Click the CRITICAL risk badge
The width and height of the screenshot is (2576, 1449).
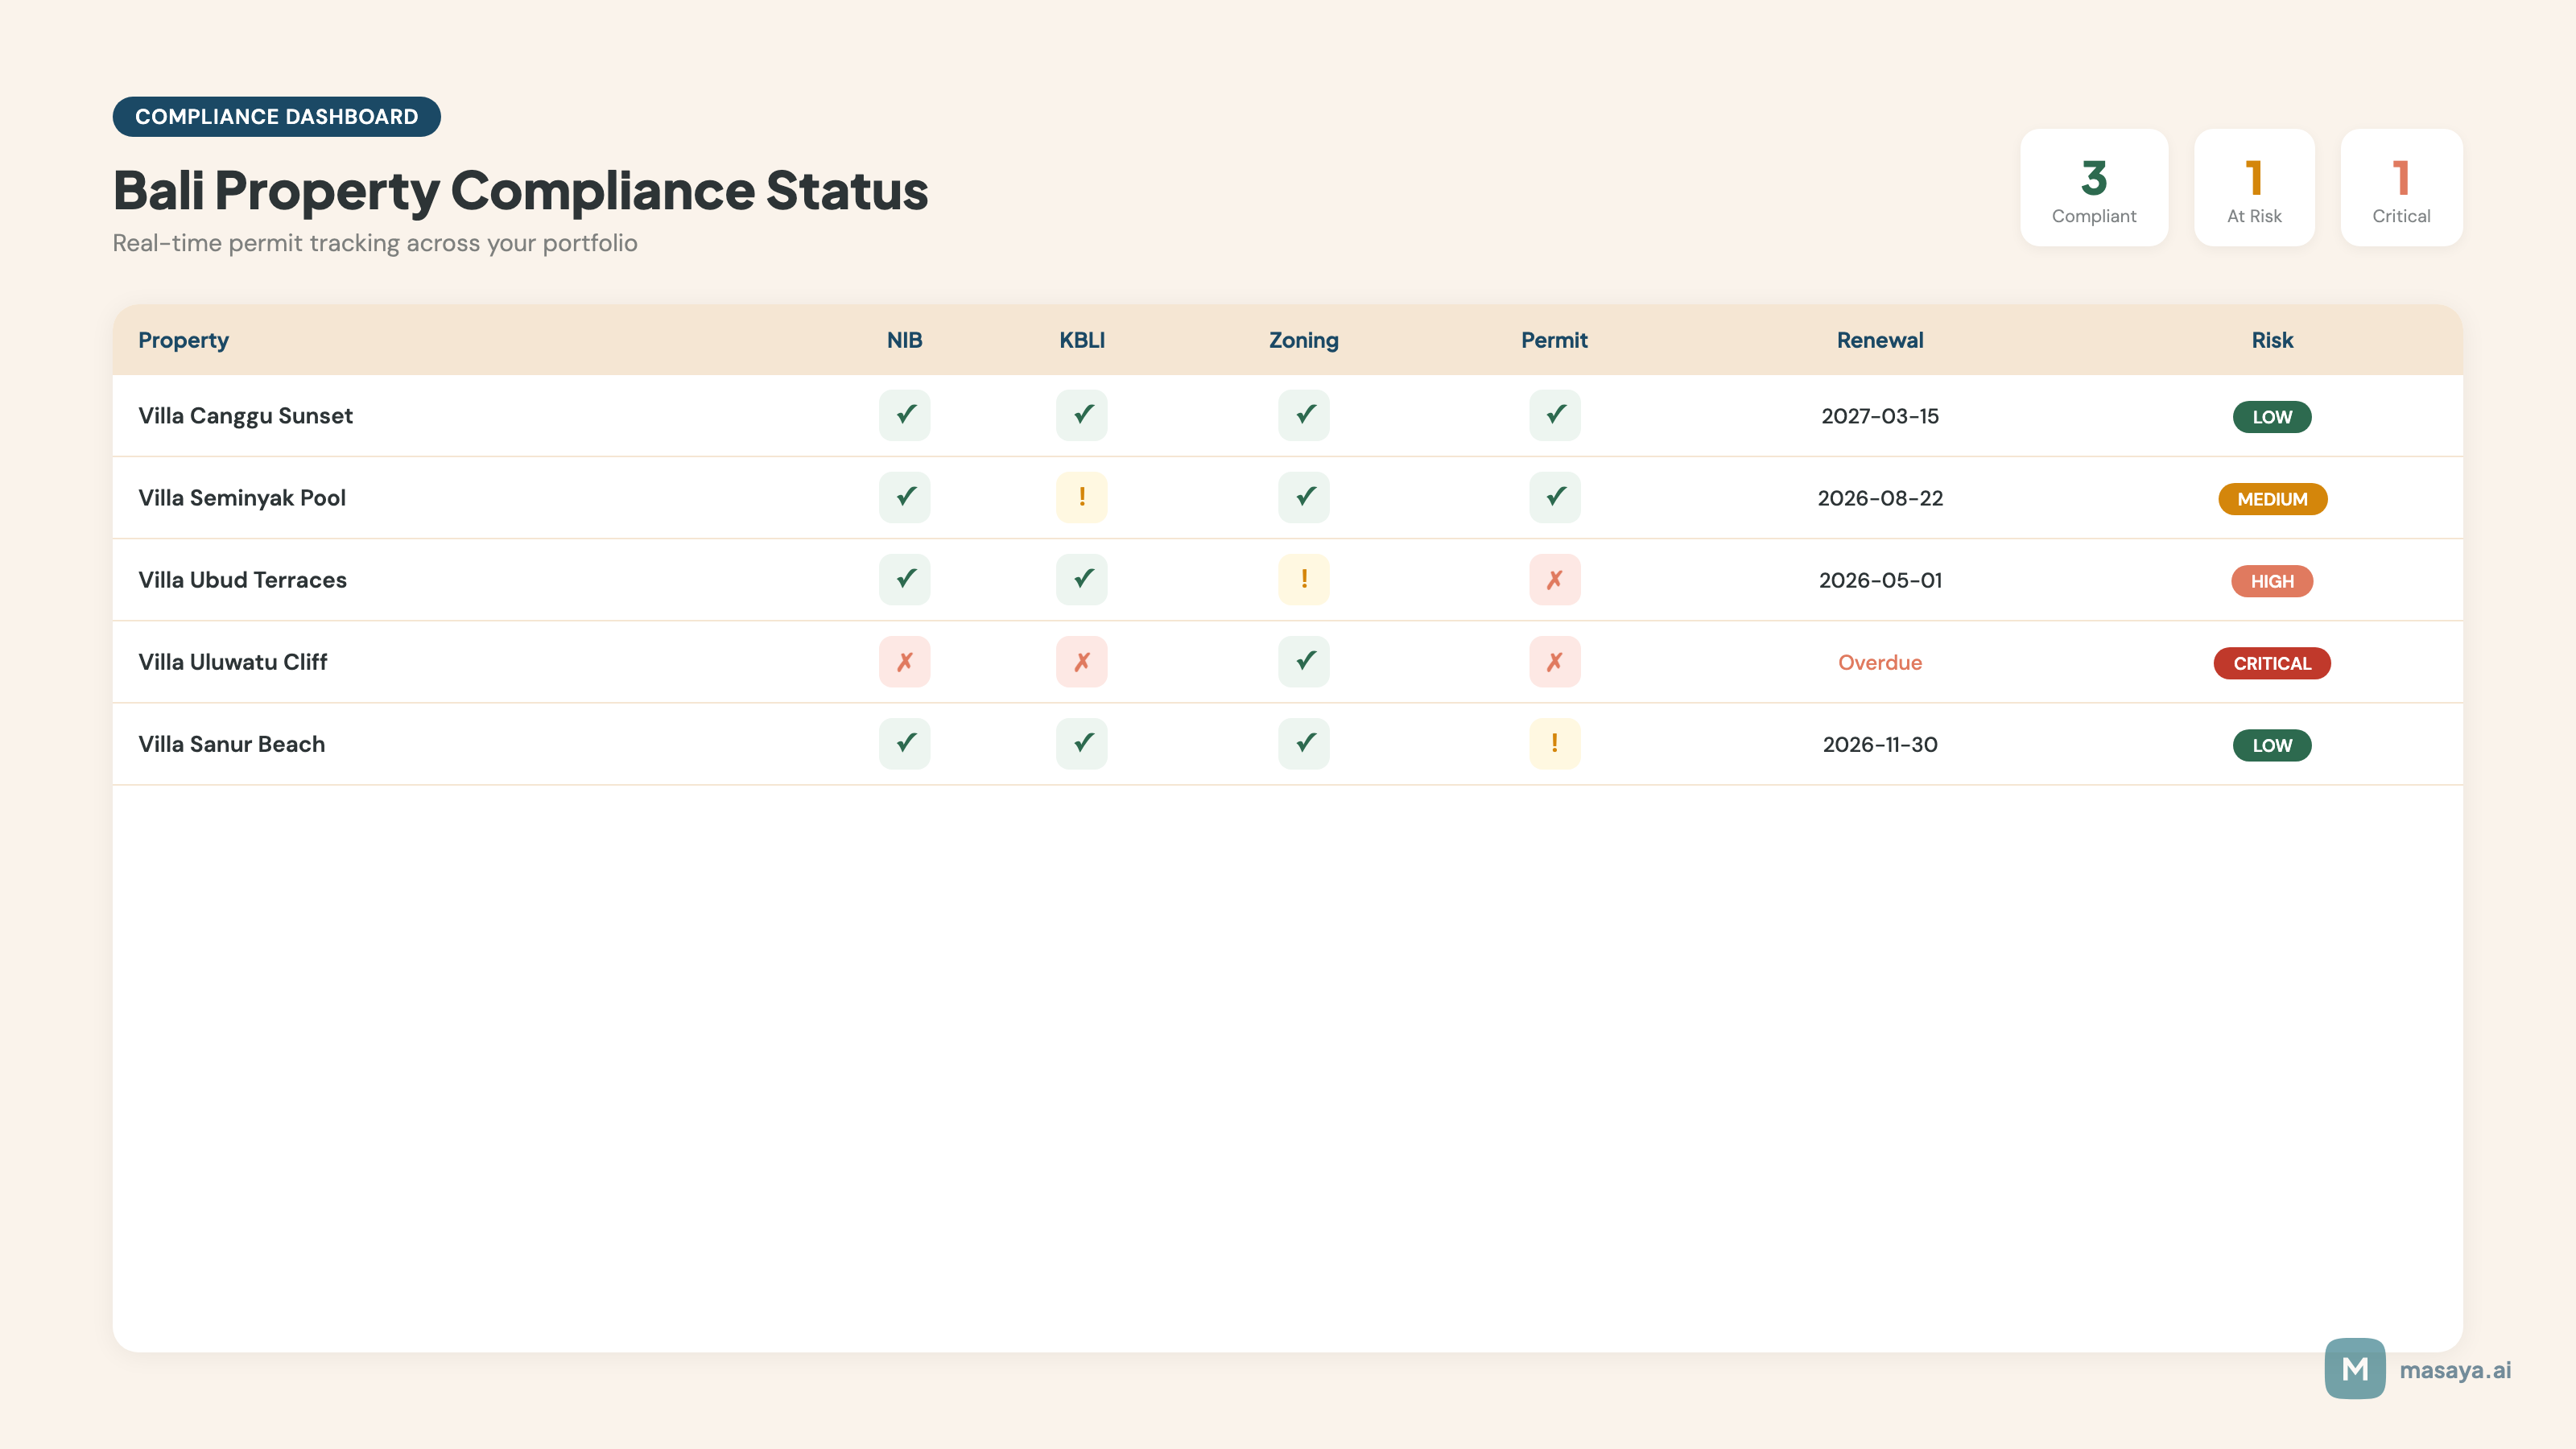[2272, 663]
